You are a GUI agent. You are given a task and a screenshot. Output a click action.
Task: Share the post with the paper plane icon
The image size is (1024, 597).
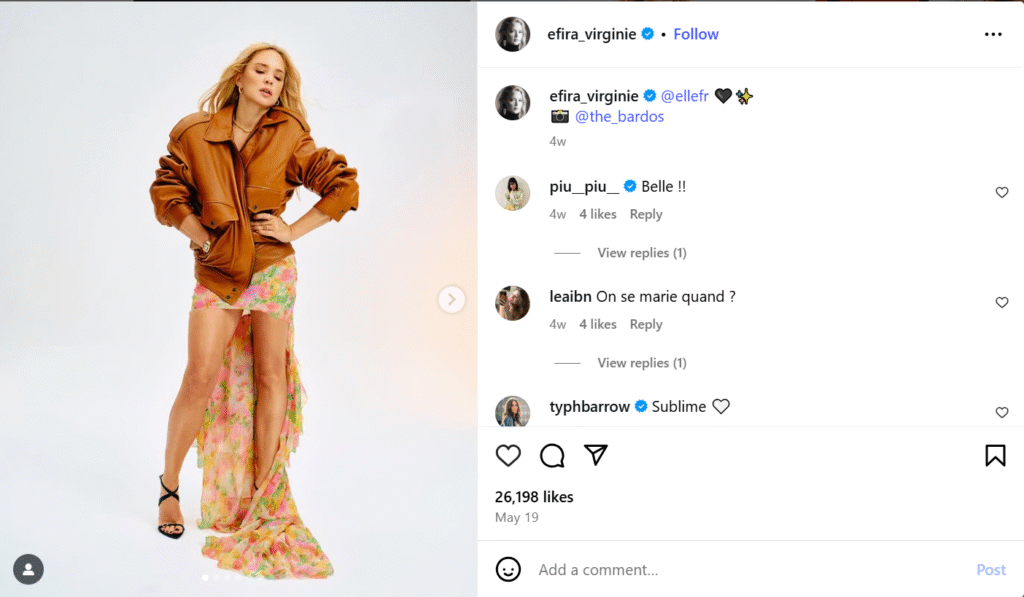coord(597,455)
